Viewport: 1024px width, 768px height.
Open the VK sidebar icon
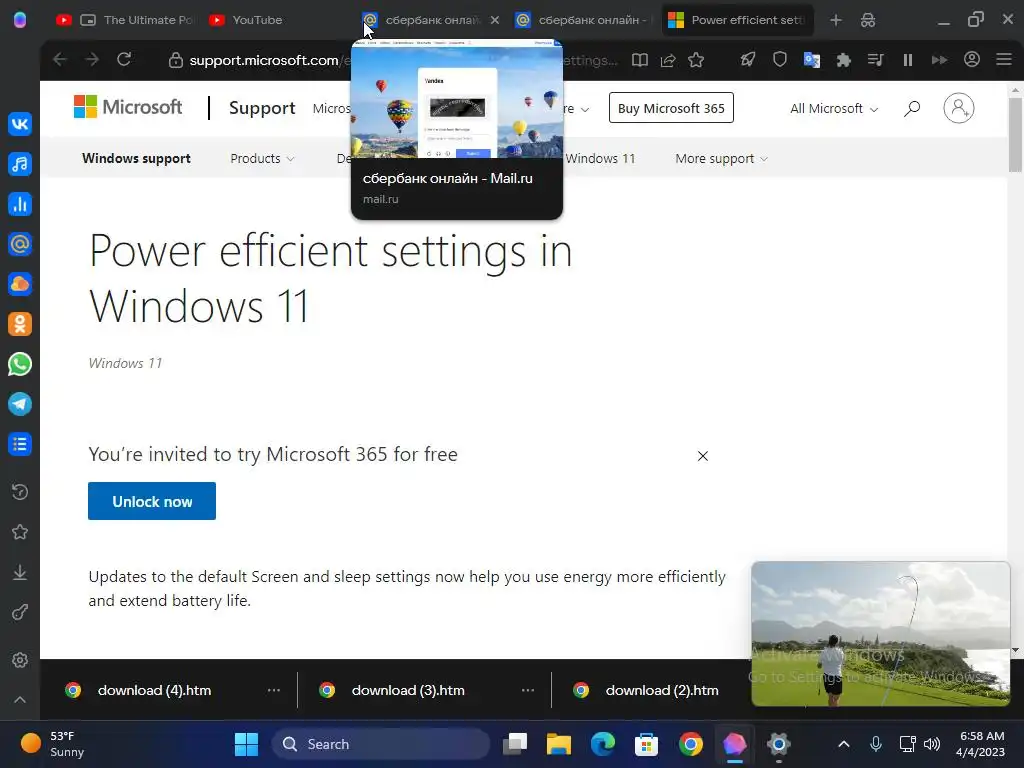click(x=20, y=123)
